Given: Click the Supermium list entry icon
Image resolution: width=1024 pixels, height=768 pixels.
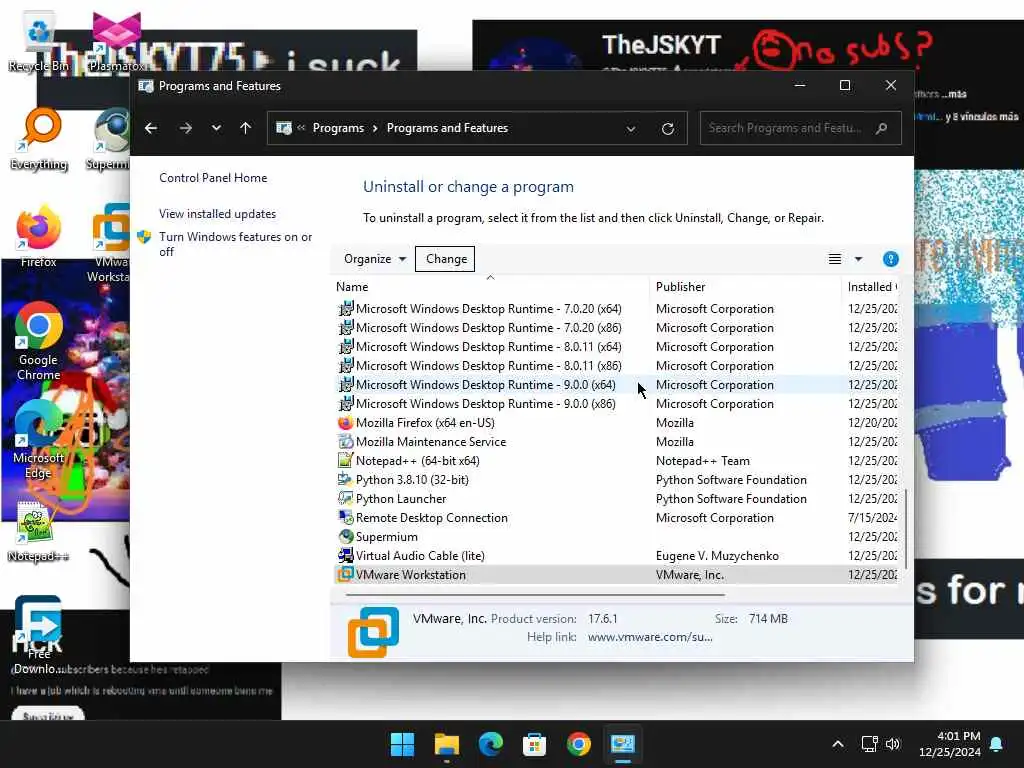Looking at the screenshot, I should 345,536.
